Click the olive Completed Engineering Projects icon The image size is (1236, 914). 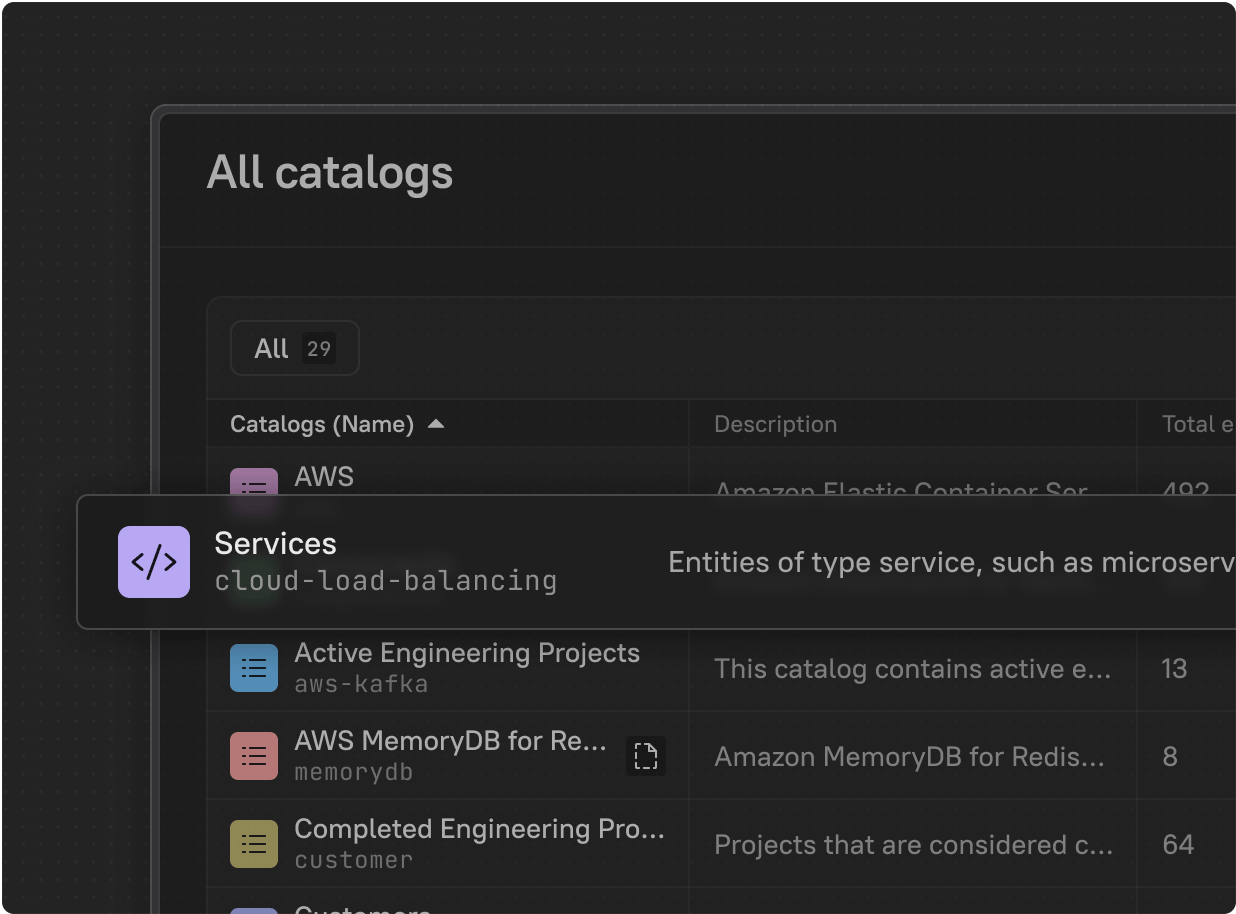pos(254,844)
